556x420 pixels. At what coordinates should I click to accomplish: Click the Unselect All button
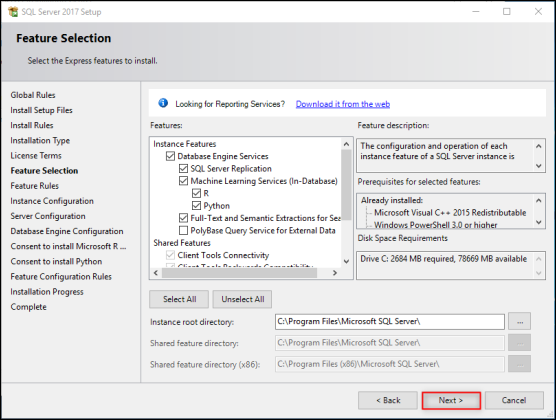[243, 299]
